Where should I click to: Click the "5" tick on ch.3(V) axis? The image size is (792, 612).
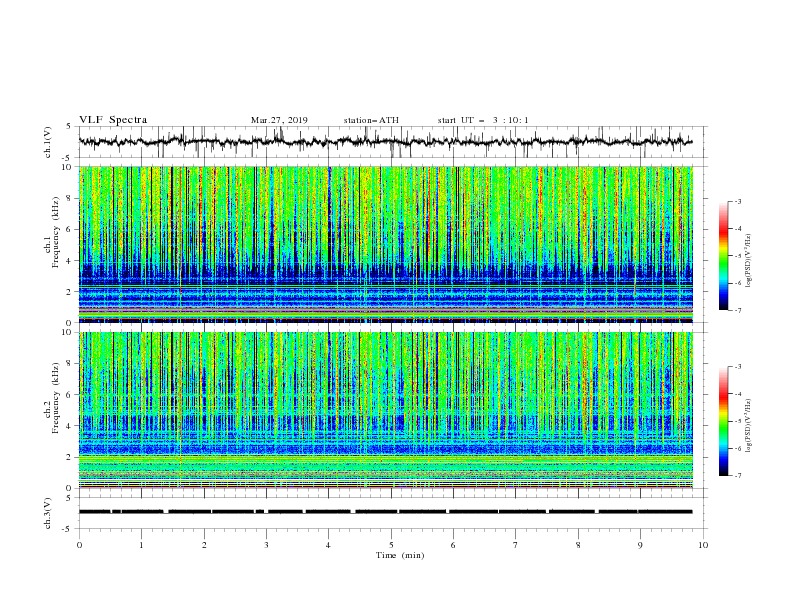[70, 498]
